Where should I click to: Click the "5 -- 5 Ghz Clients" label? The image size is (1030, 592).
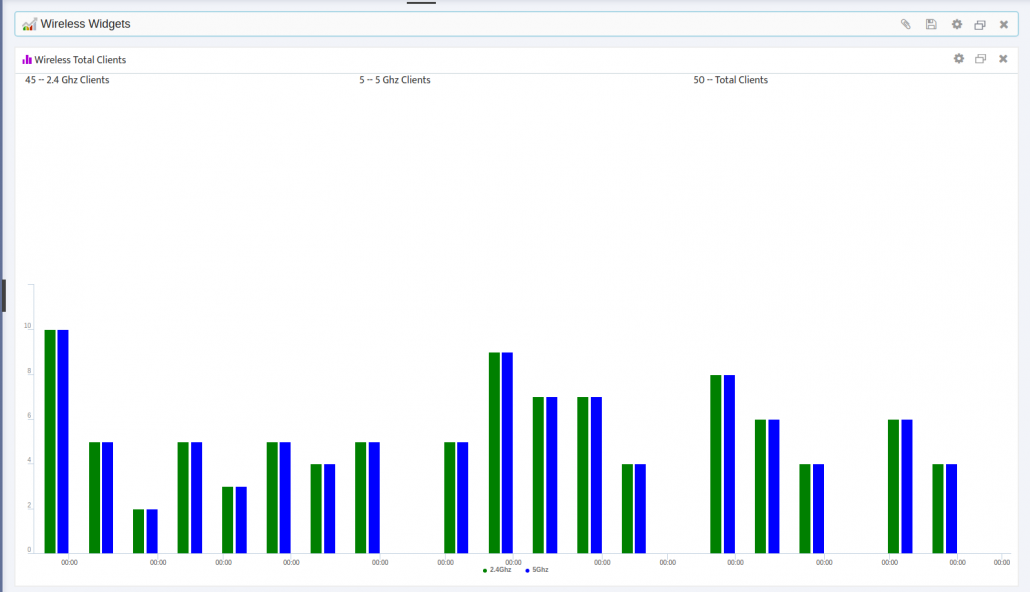coord(395,80)
